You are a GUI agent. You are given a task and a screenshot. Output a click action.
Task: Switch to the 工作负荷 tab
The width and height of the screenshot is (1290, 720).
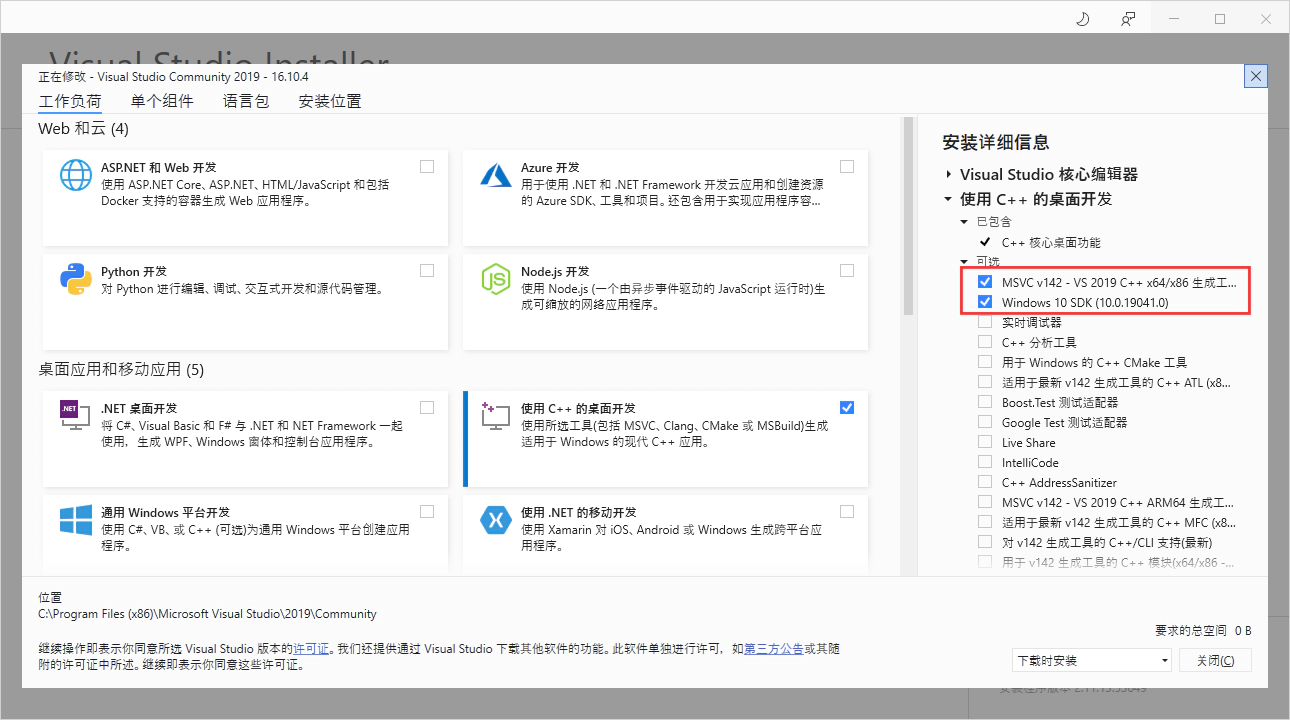70,101
